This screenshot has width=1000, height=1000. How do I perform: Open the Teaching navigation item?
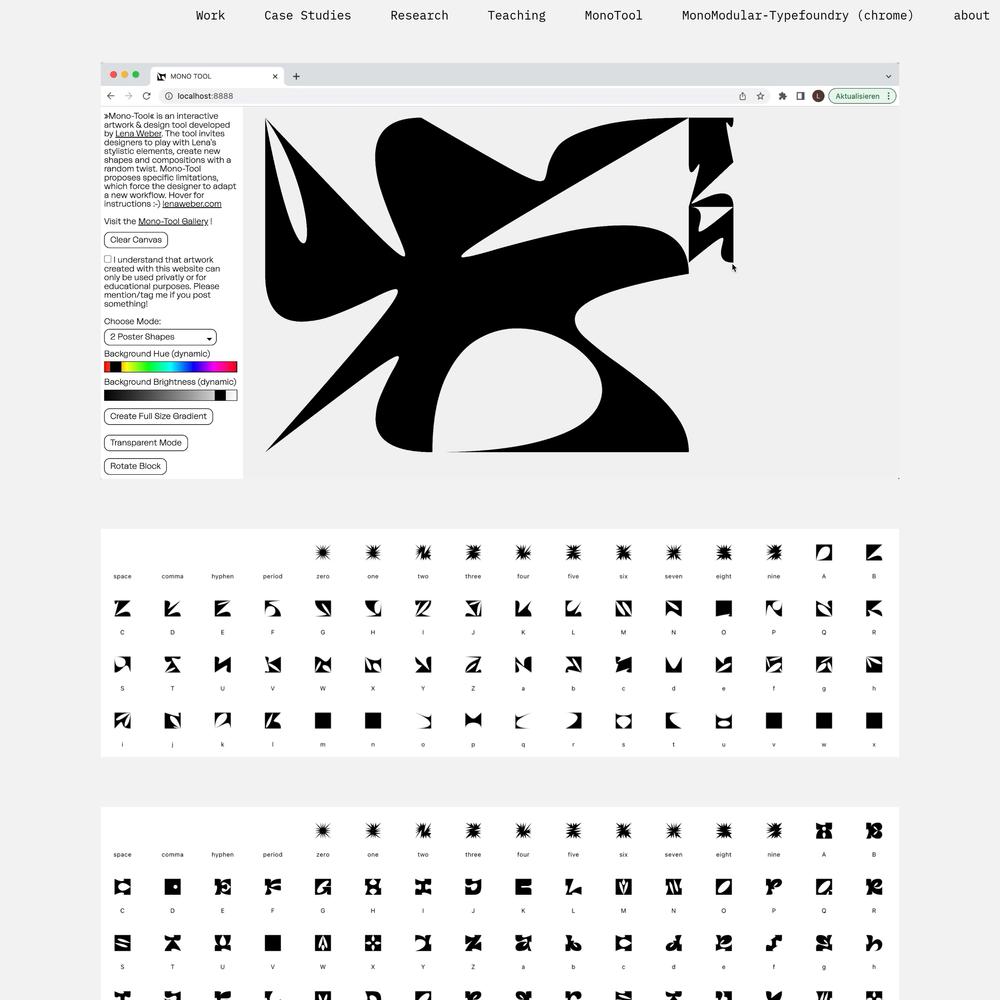[517, 15]
